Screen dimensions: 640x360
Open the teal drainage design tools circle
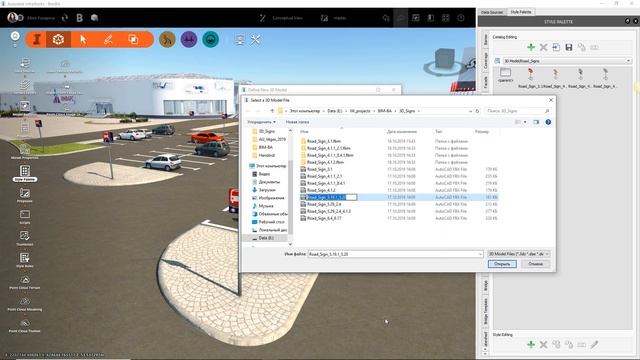pyautogui.click(x=211, y=40)
